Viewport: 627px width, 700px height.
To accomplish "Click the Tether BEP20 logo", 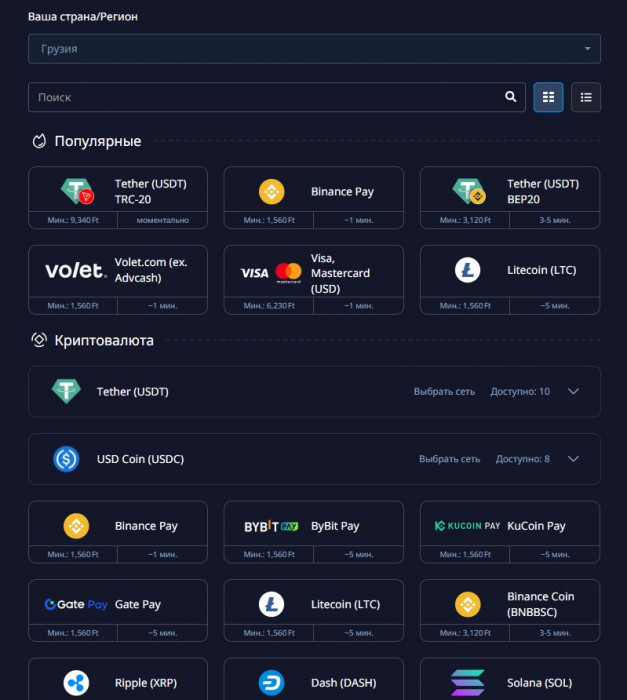I will pyautogui.click(x=468, y=191).
